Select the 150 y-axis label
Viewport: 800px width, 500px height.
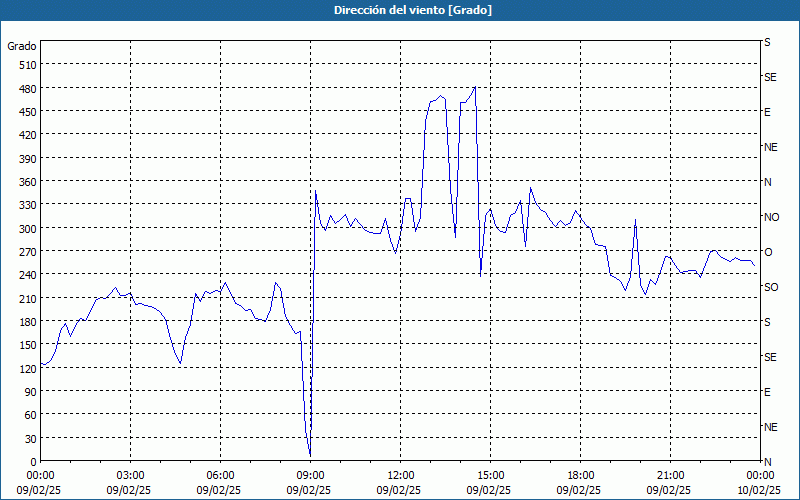(29, 345)
